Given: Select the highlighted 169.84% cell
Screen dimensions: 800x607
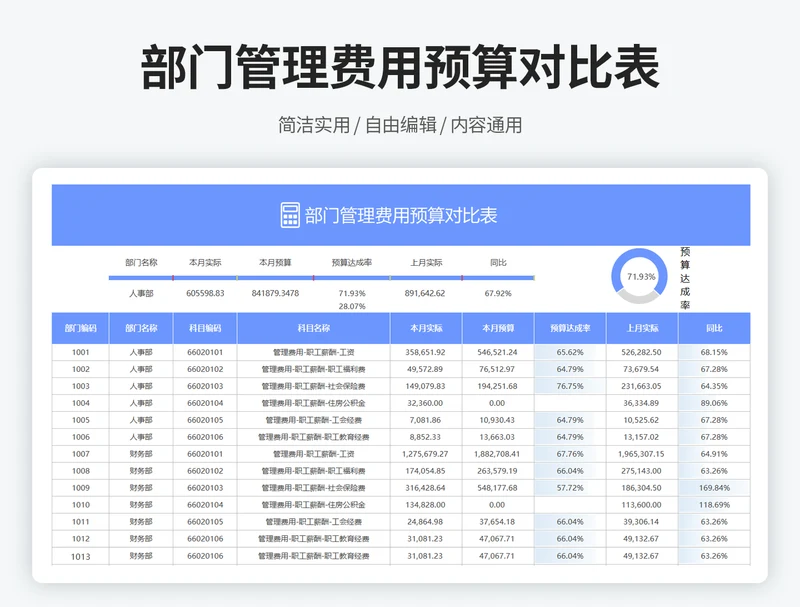Looking at the screenshot, I should [x=714, y=488].
